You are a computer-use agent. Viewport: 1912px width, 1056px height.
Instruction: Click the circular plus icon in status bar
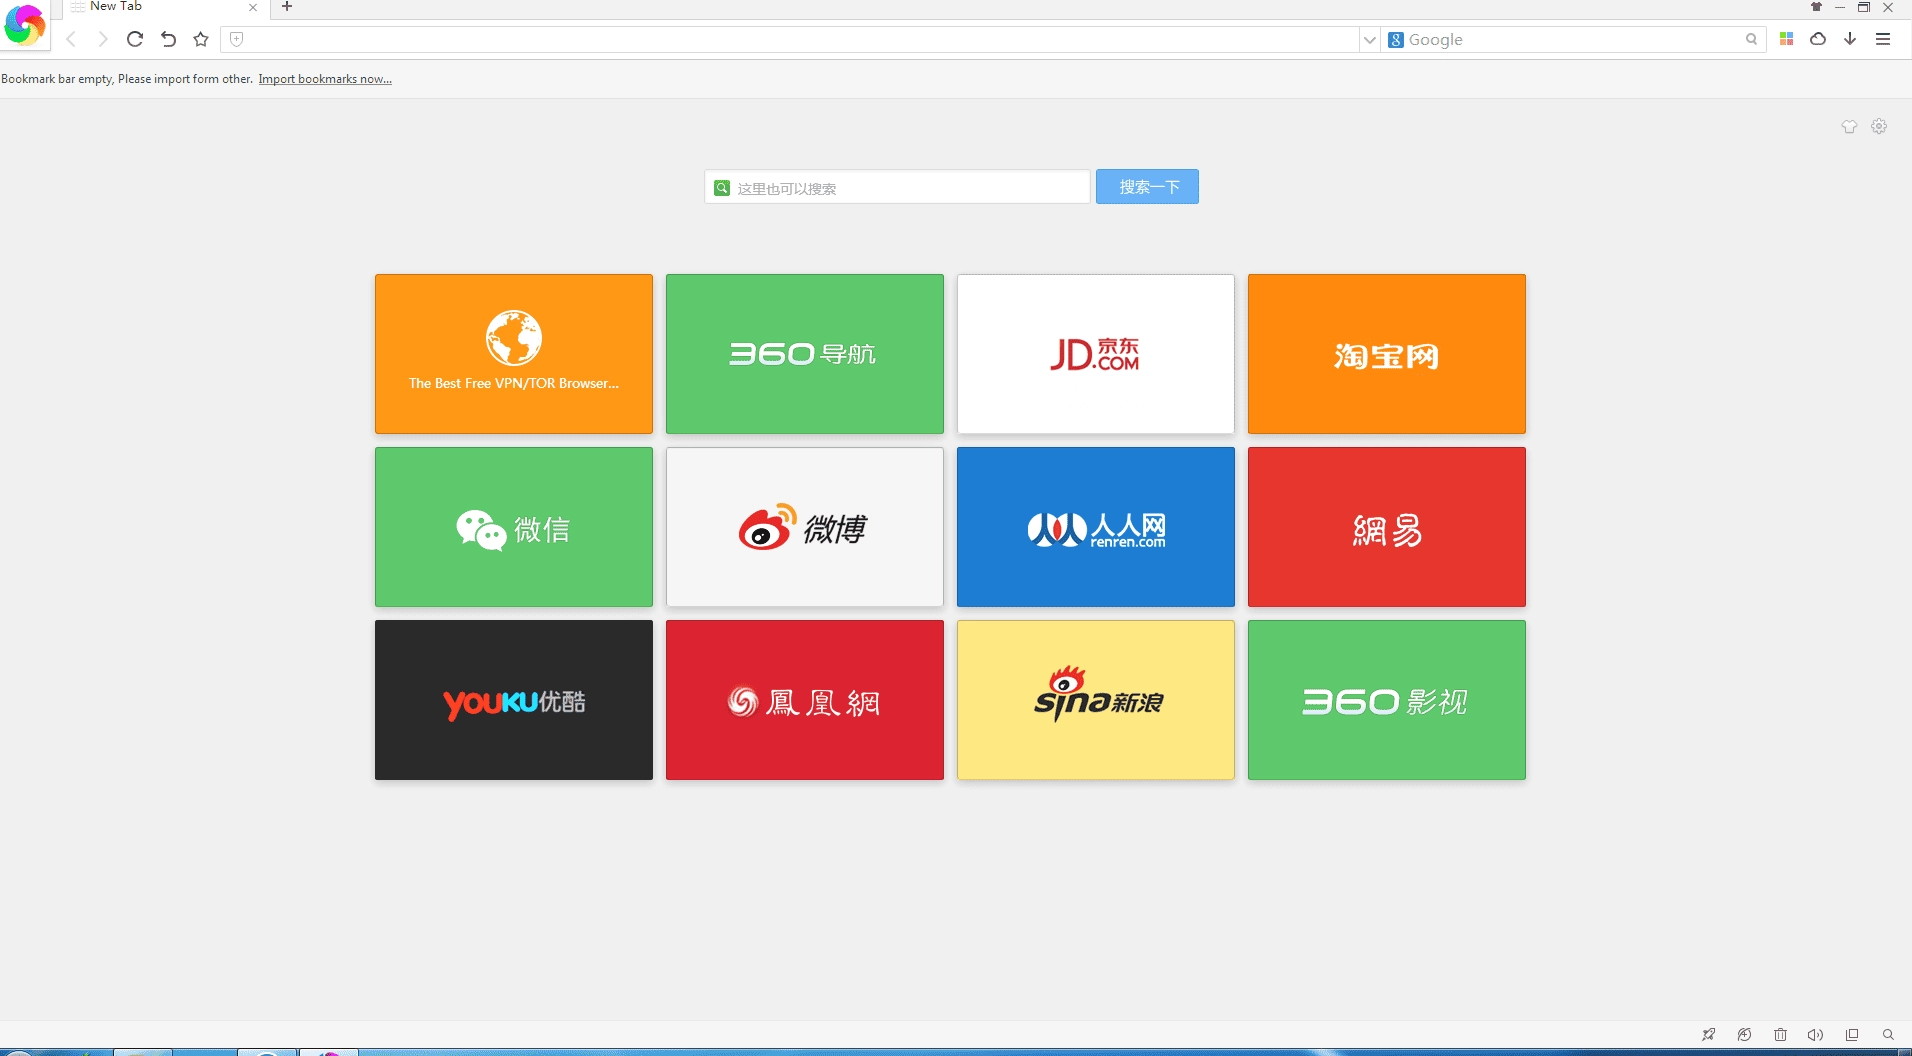(1744, 1035)
